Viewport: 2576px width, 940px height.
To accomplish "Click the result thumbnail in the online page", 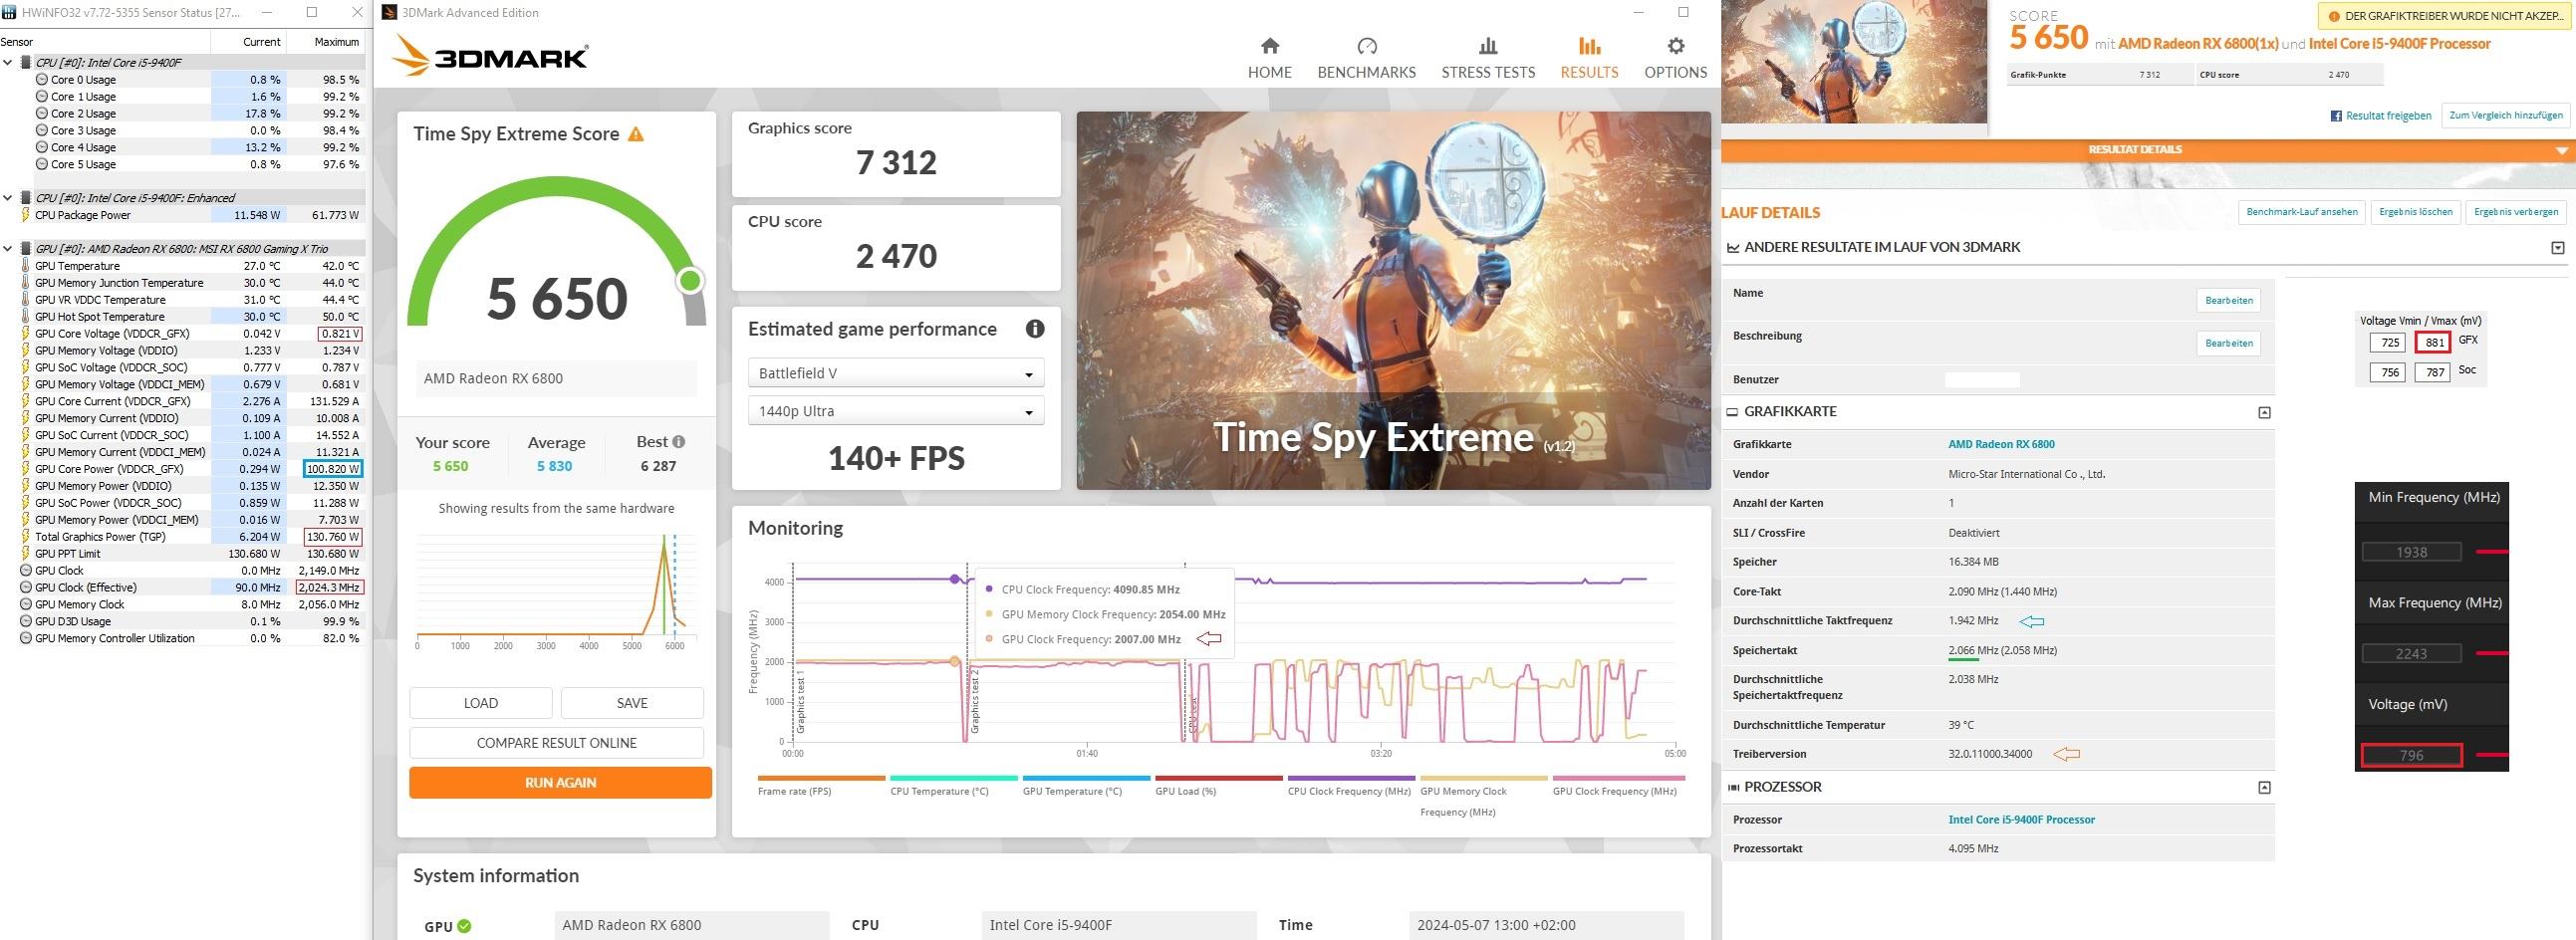I will 1854,62.
